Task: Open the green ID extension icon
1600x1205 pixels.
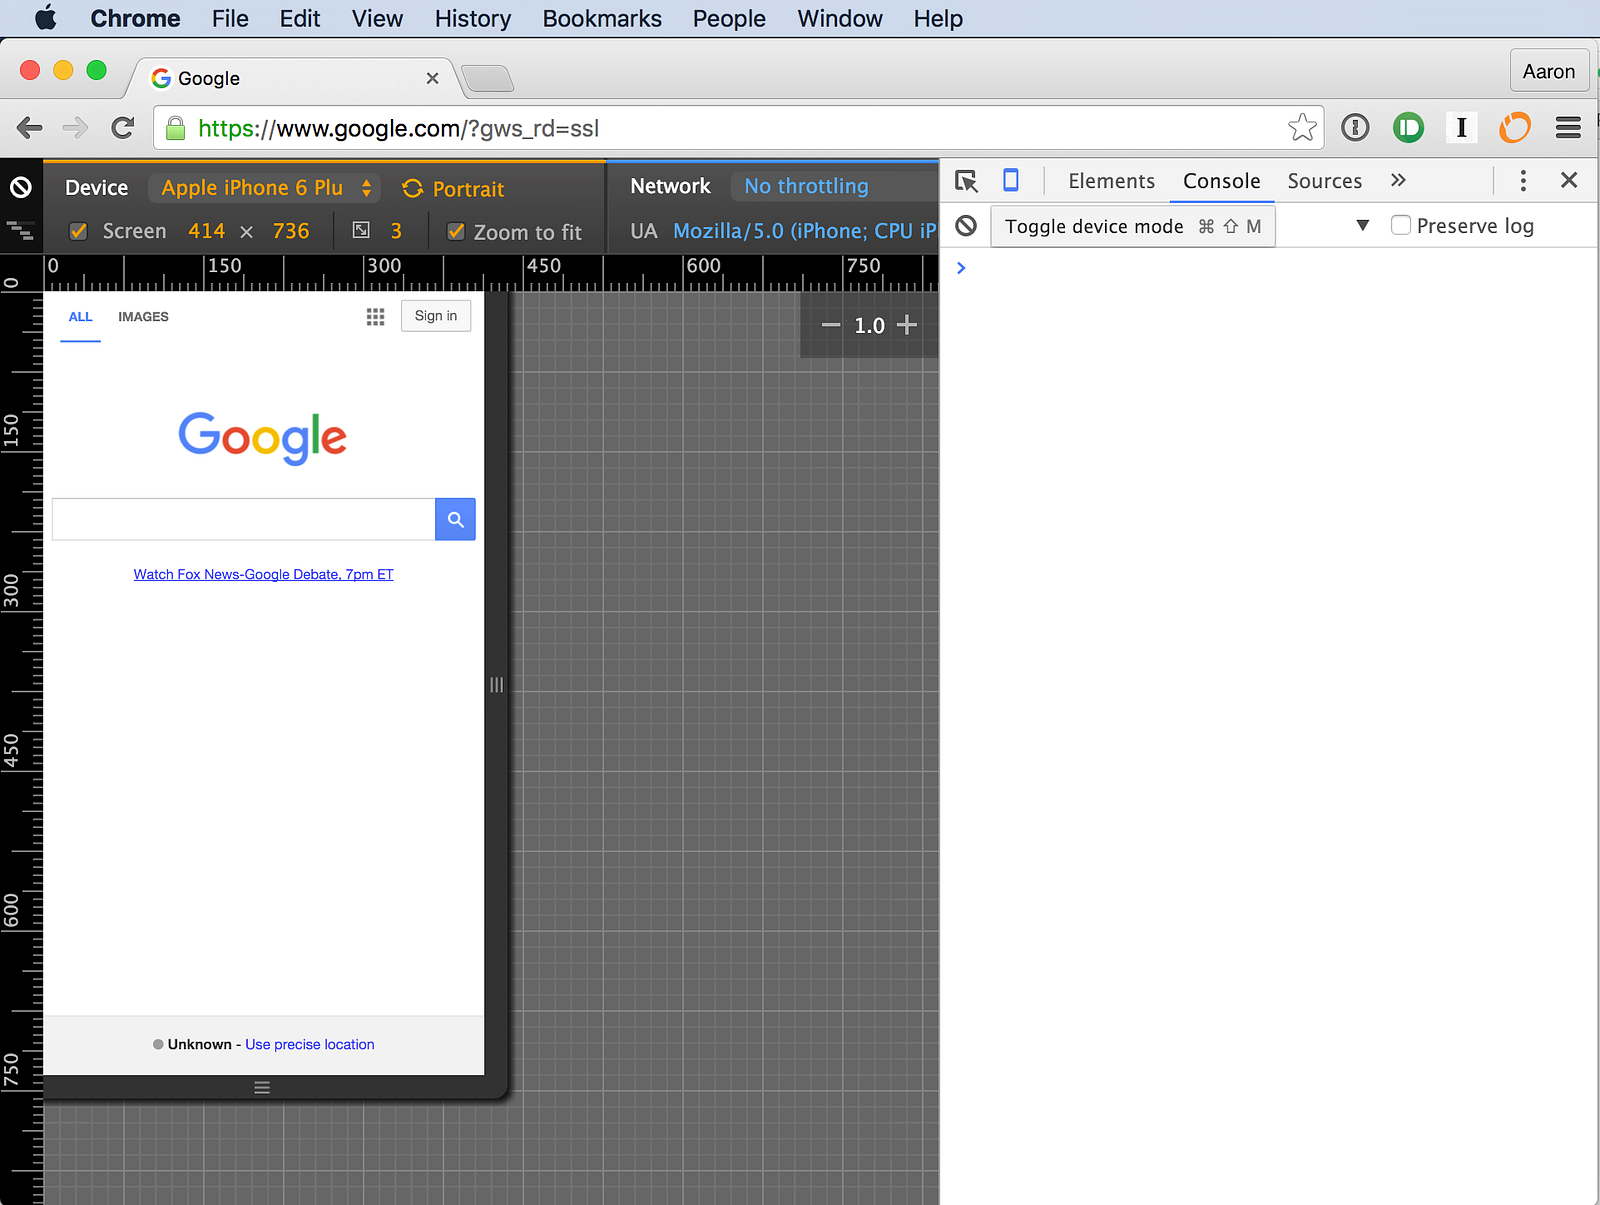Action: 1408,127
